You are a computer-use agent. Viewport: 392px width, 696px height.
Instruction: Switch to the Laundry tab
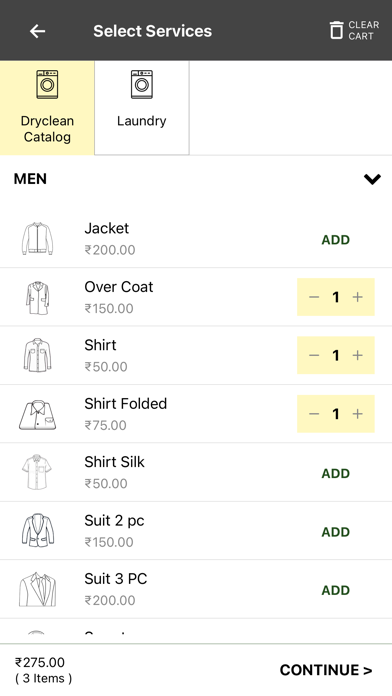tap(142, 108)
